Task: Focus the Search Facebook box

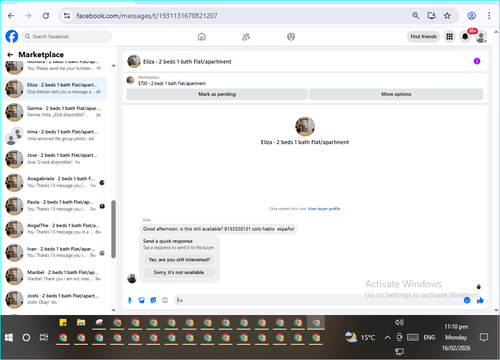Action: click(x=67, y=36)
